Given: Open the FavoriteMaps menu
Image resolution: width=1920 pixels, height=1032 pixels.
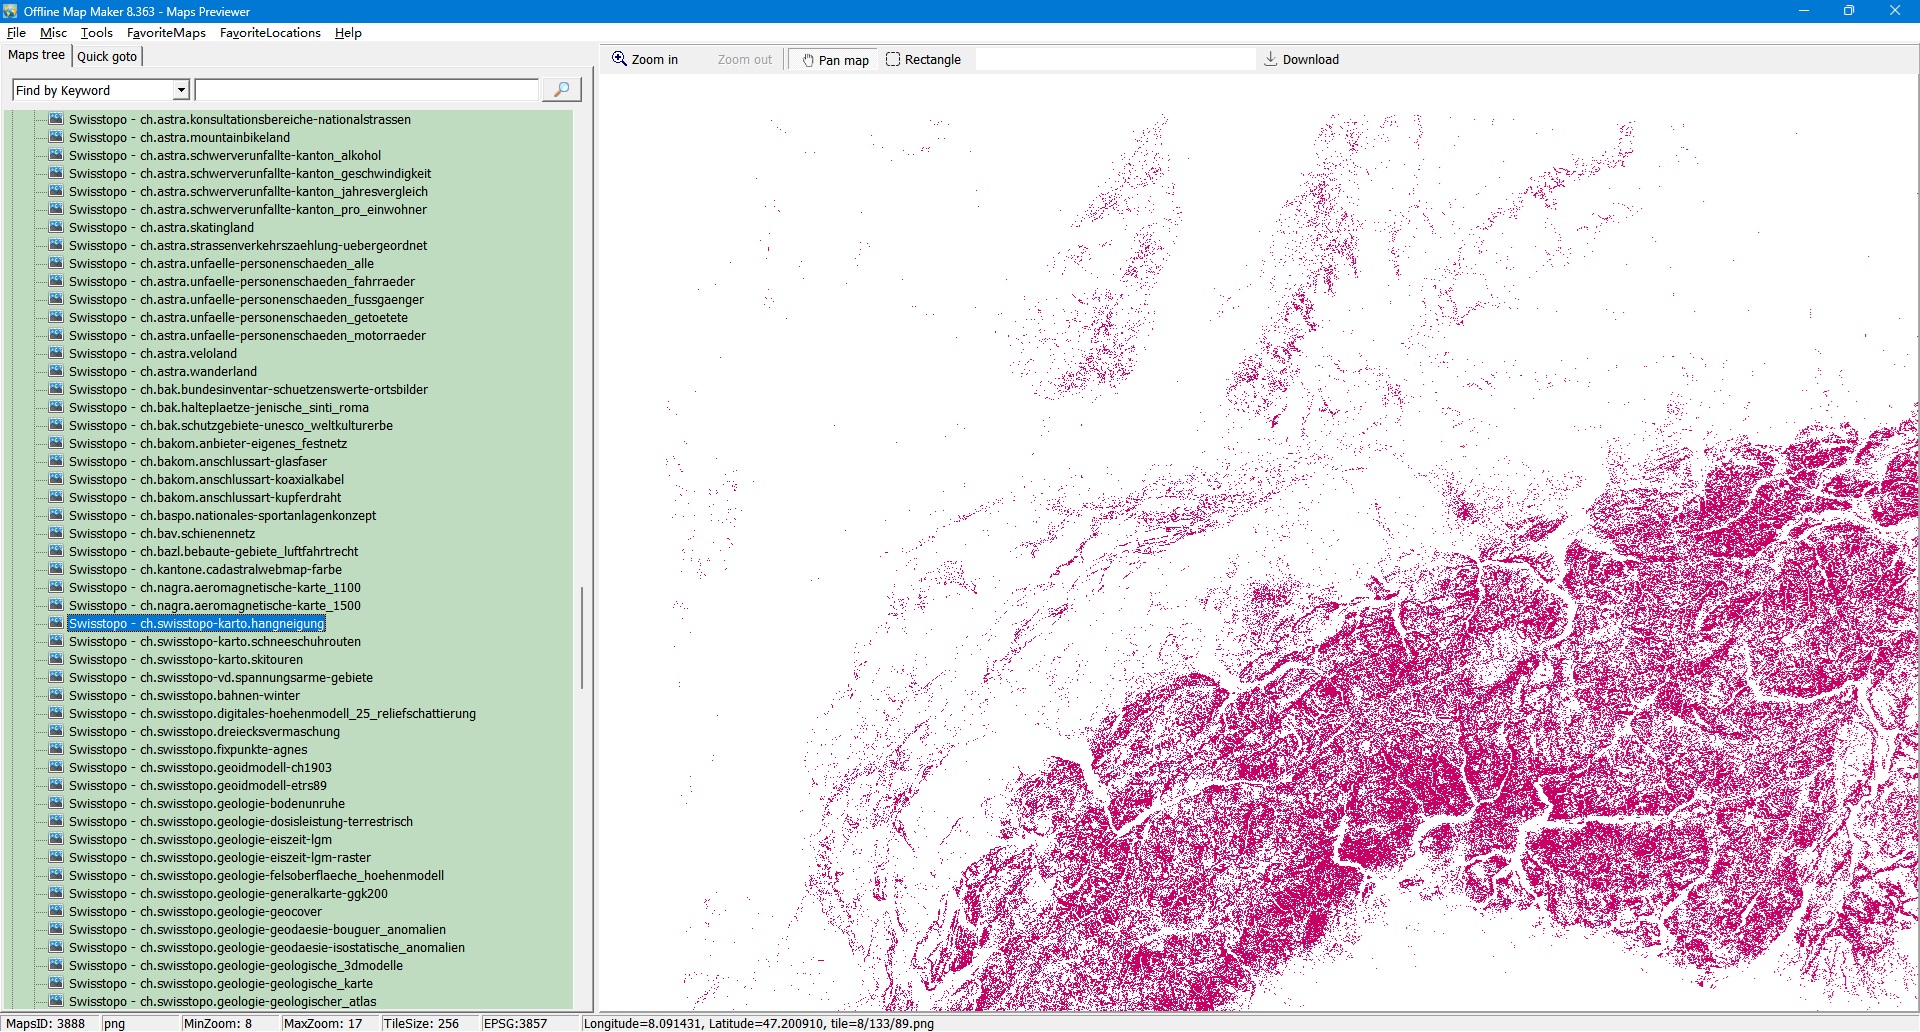Looking at the screenshot, I should click(x=166, y=33).
